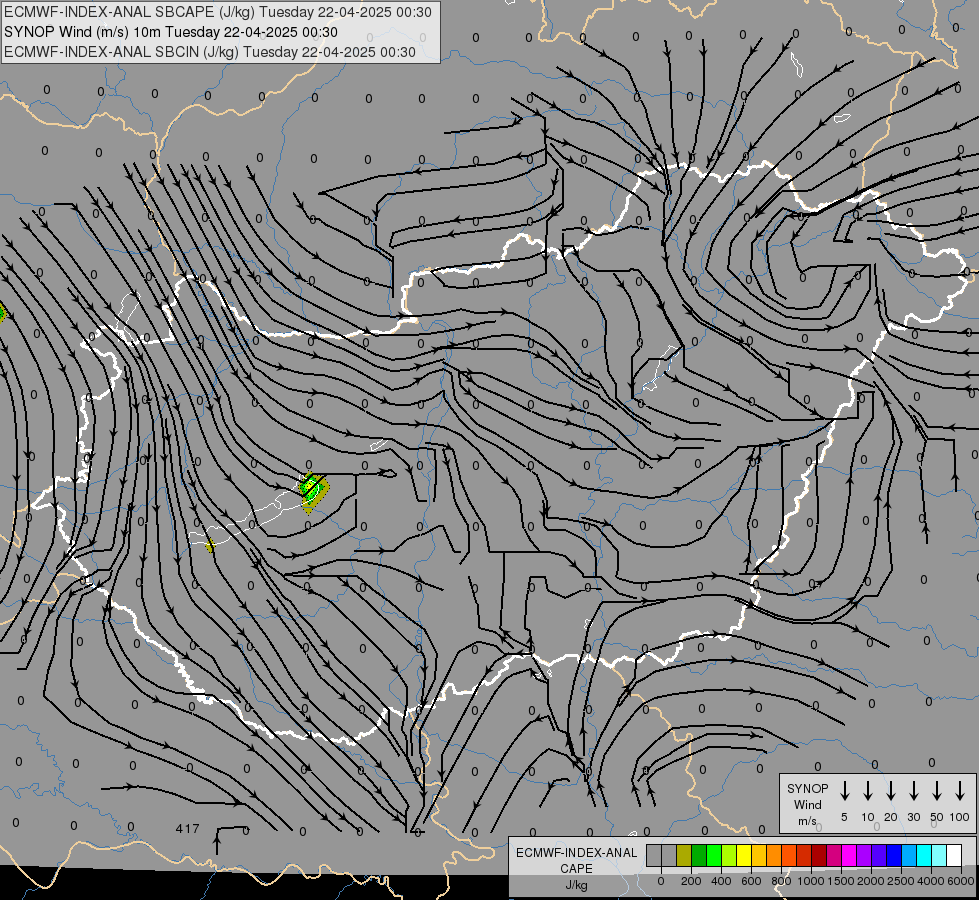Click the 2000 tick label on CAPE scale
Screen dimensions: 979x900
871,881
